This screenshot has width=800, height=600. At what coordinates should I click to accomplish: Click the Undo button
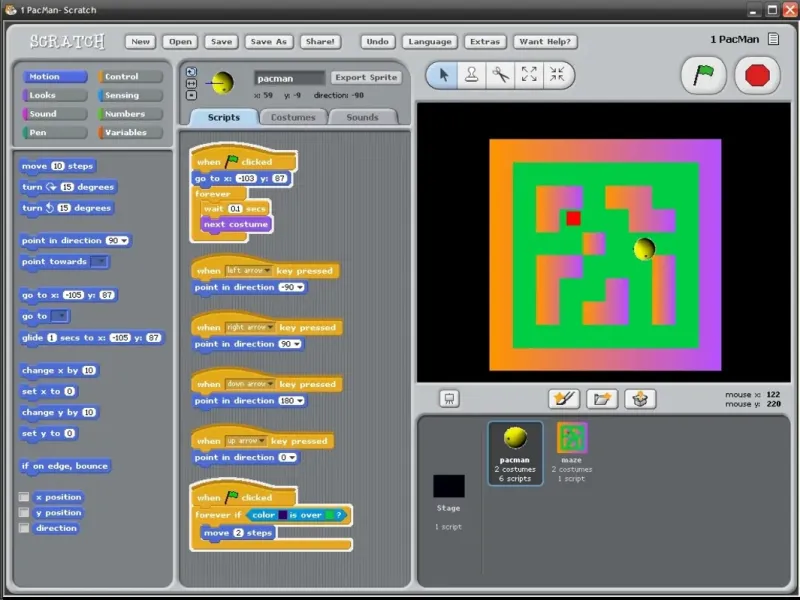(378, 42)
